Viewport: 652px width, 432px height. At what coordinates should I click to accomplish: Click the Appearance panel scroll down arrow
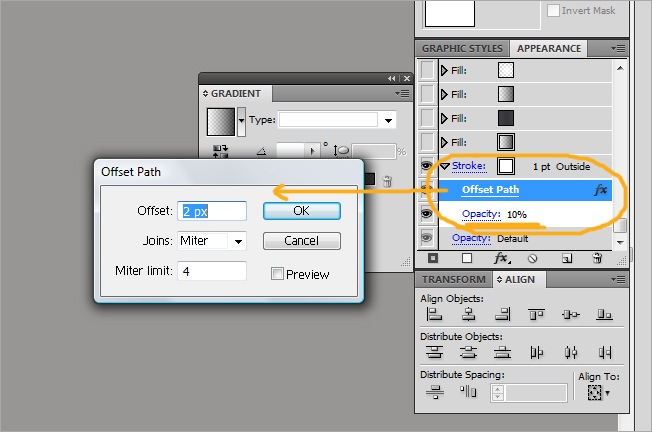(x=620, y=242)
